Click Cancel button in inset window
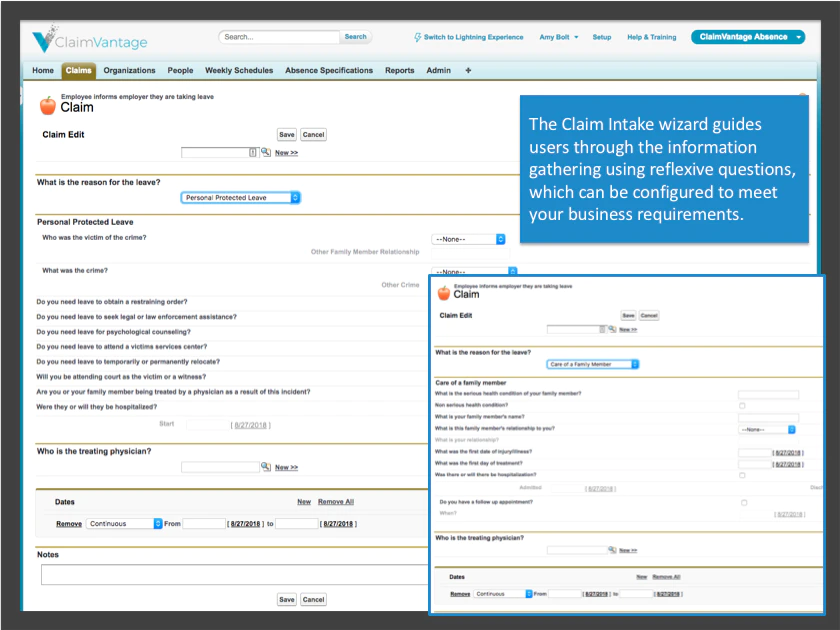The width and height of the screenshot is (840, 630). (649, 316)
